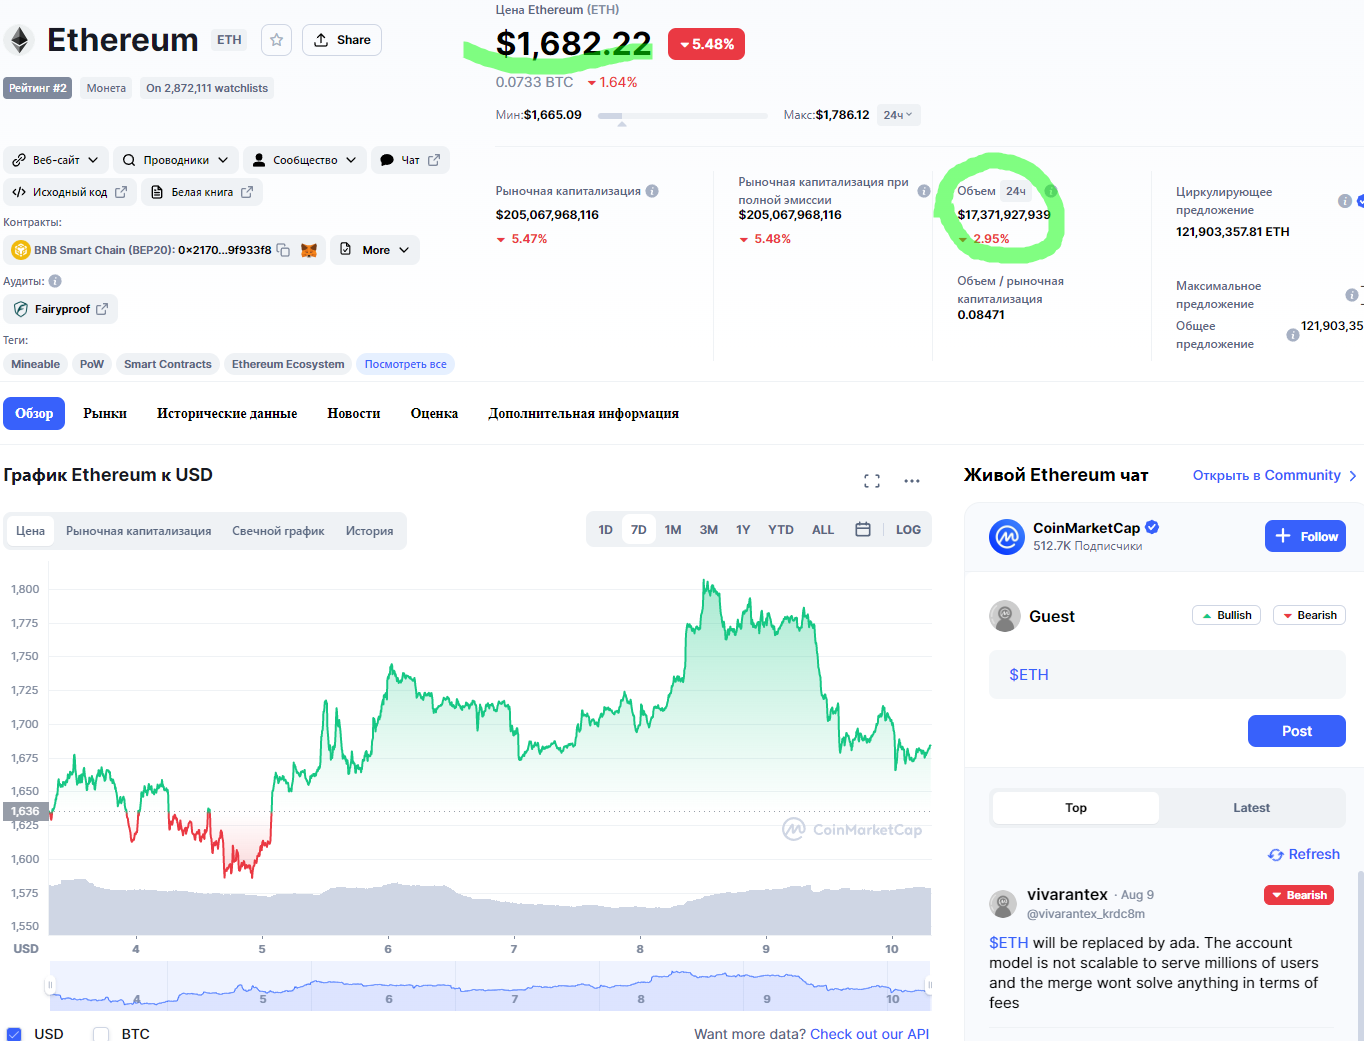
Task: Open the chart three-dots options menu
Action: pyautogui.click(x=912, y=481)
